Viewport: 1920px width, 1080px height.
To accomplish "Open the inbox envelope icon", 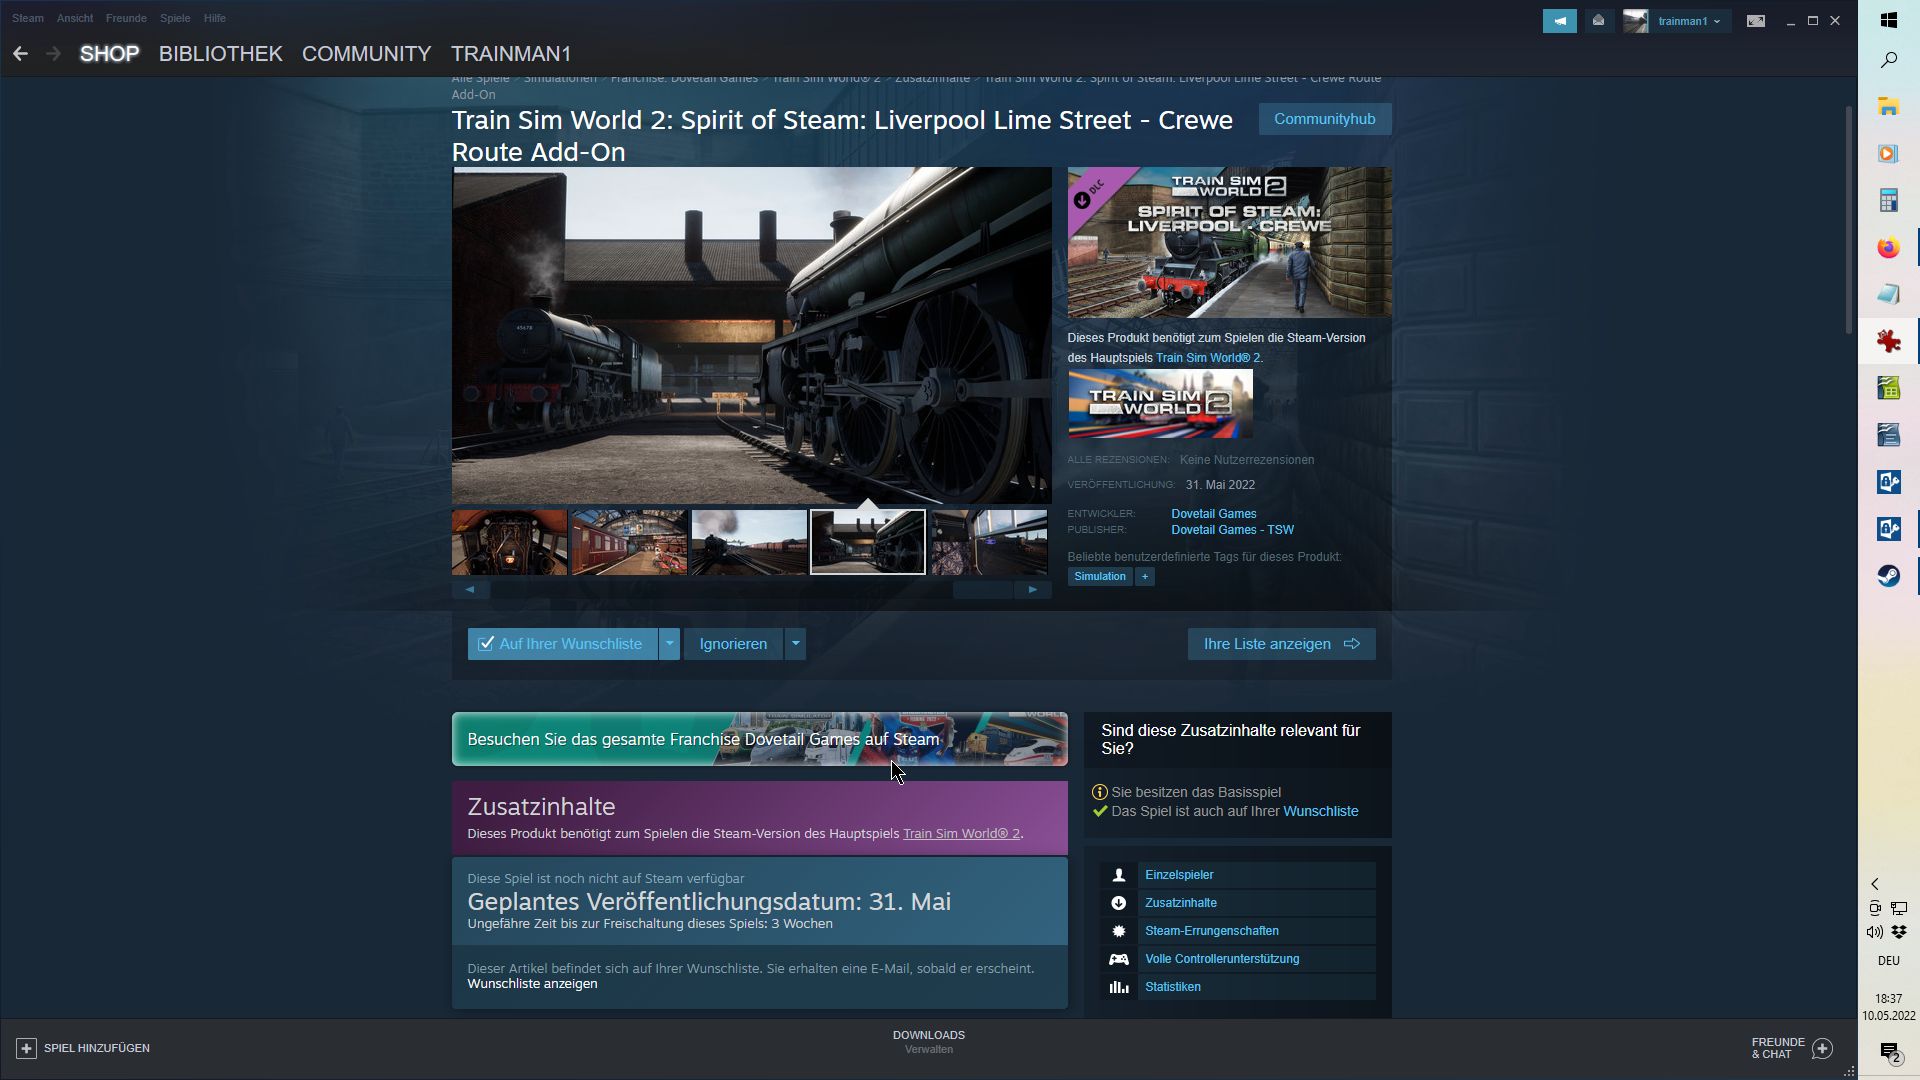I will coord(1598,21).
